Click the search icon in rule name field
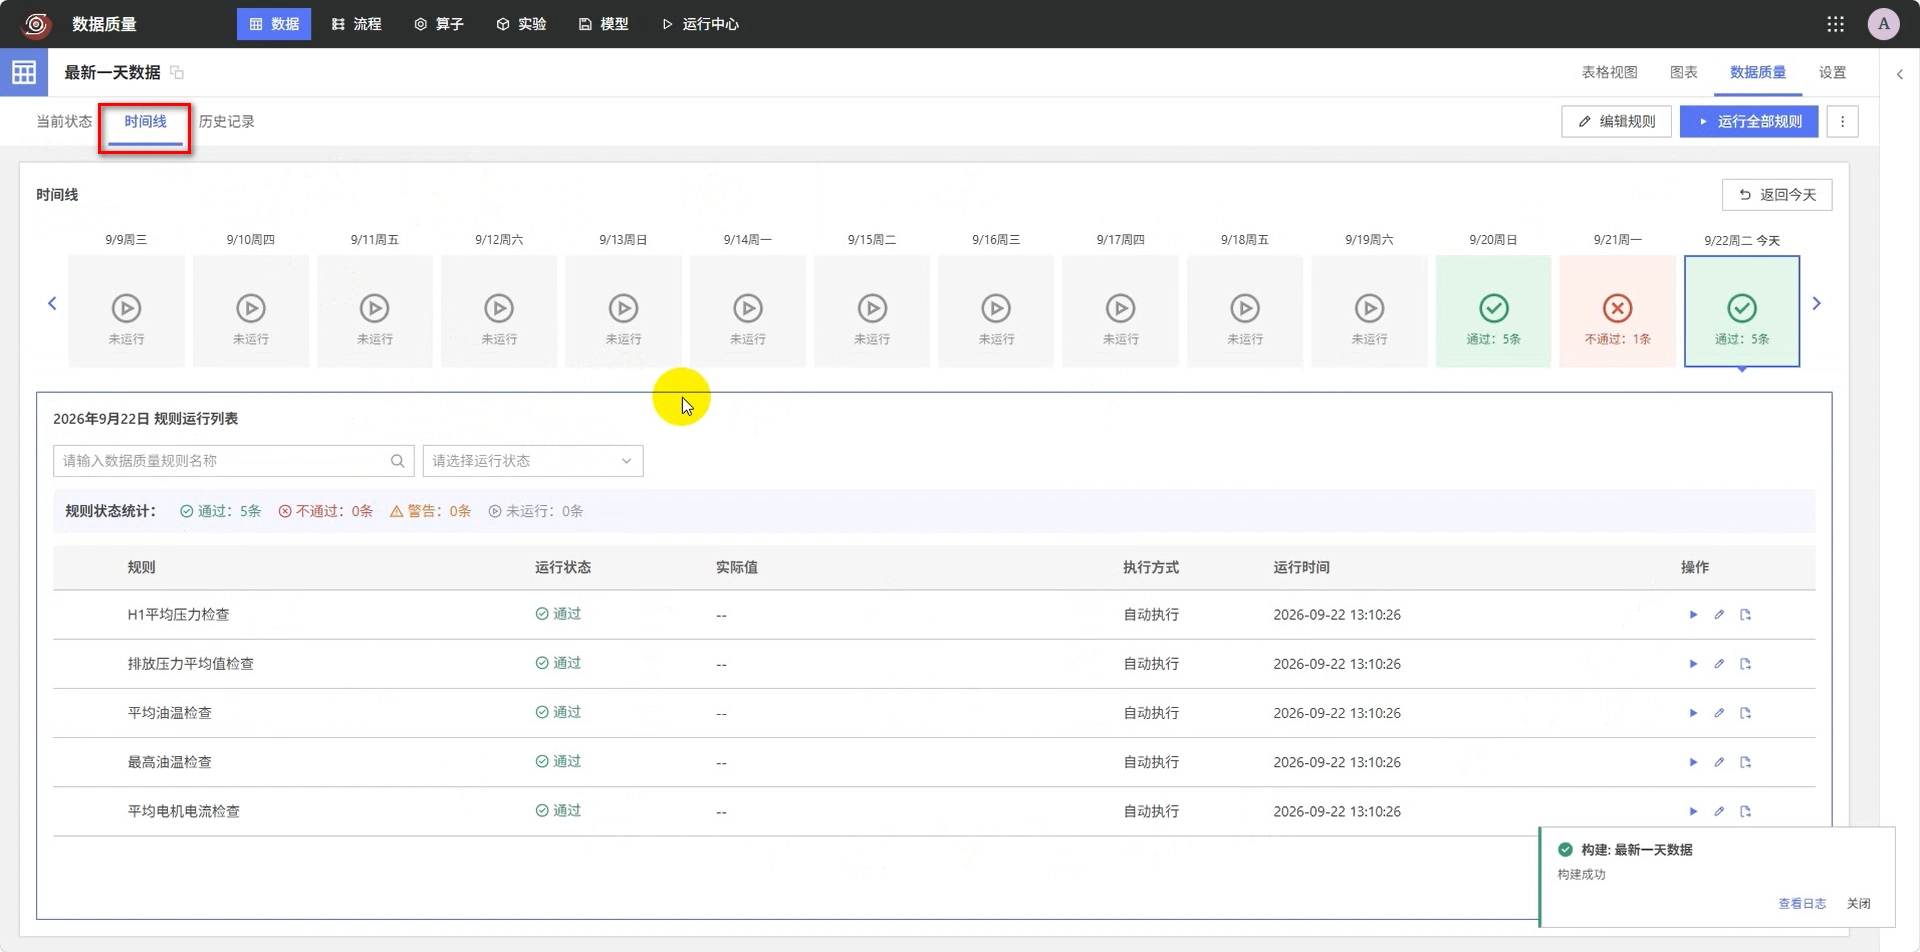The height and width of the screenshot is (952, 1920). tap(397, 461)
